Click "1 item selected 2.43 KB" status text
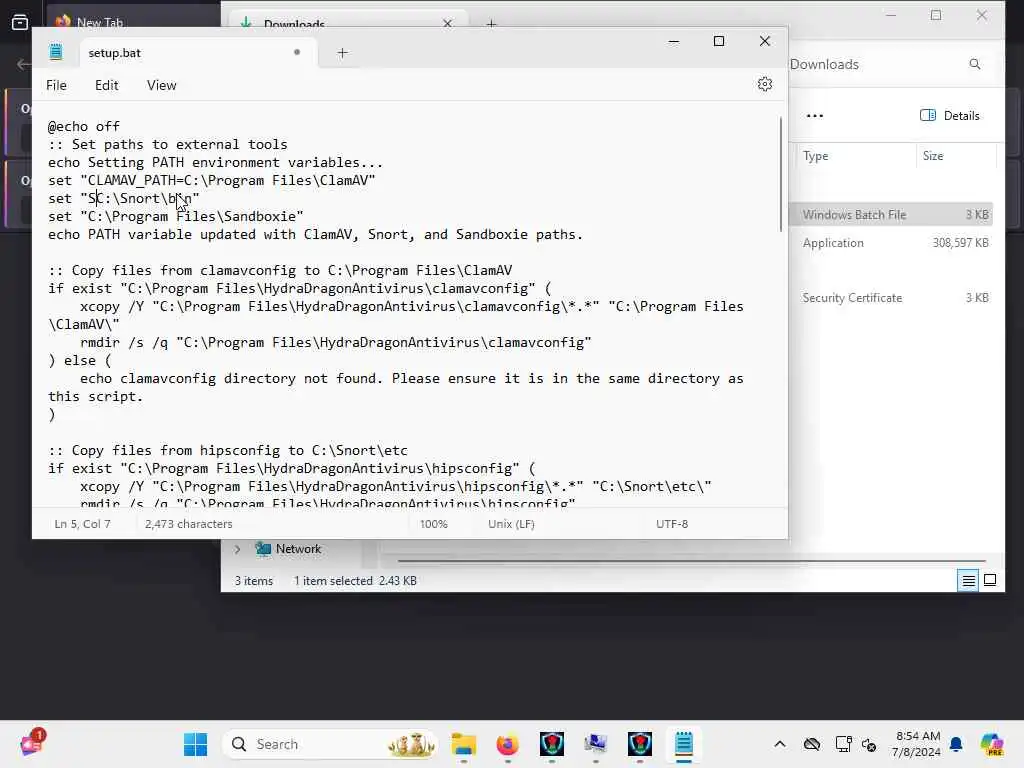The height and width of the screenshot is (768, 1024). 355,581
